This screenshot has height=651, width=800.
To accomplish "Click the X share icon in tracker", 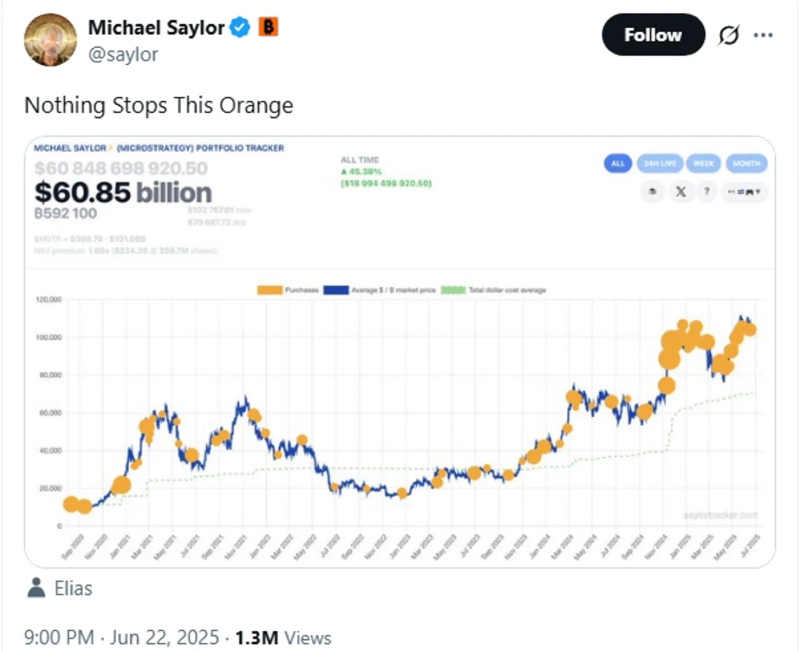I will coord(681,191).
